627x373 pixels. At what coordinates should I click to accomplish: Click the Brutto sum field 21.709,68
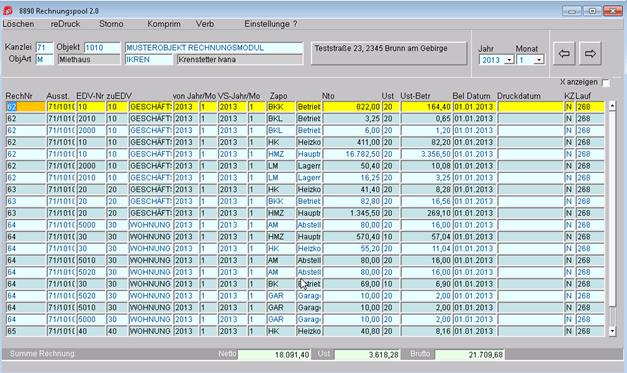(469, 355)
